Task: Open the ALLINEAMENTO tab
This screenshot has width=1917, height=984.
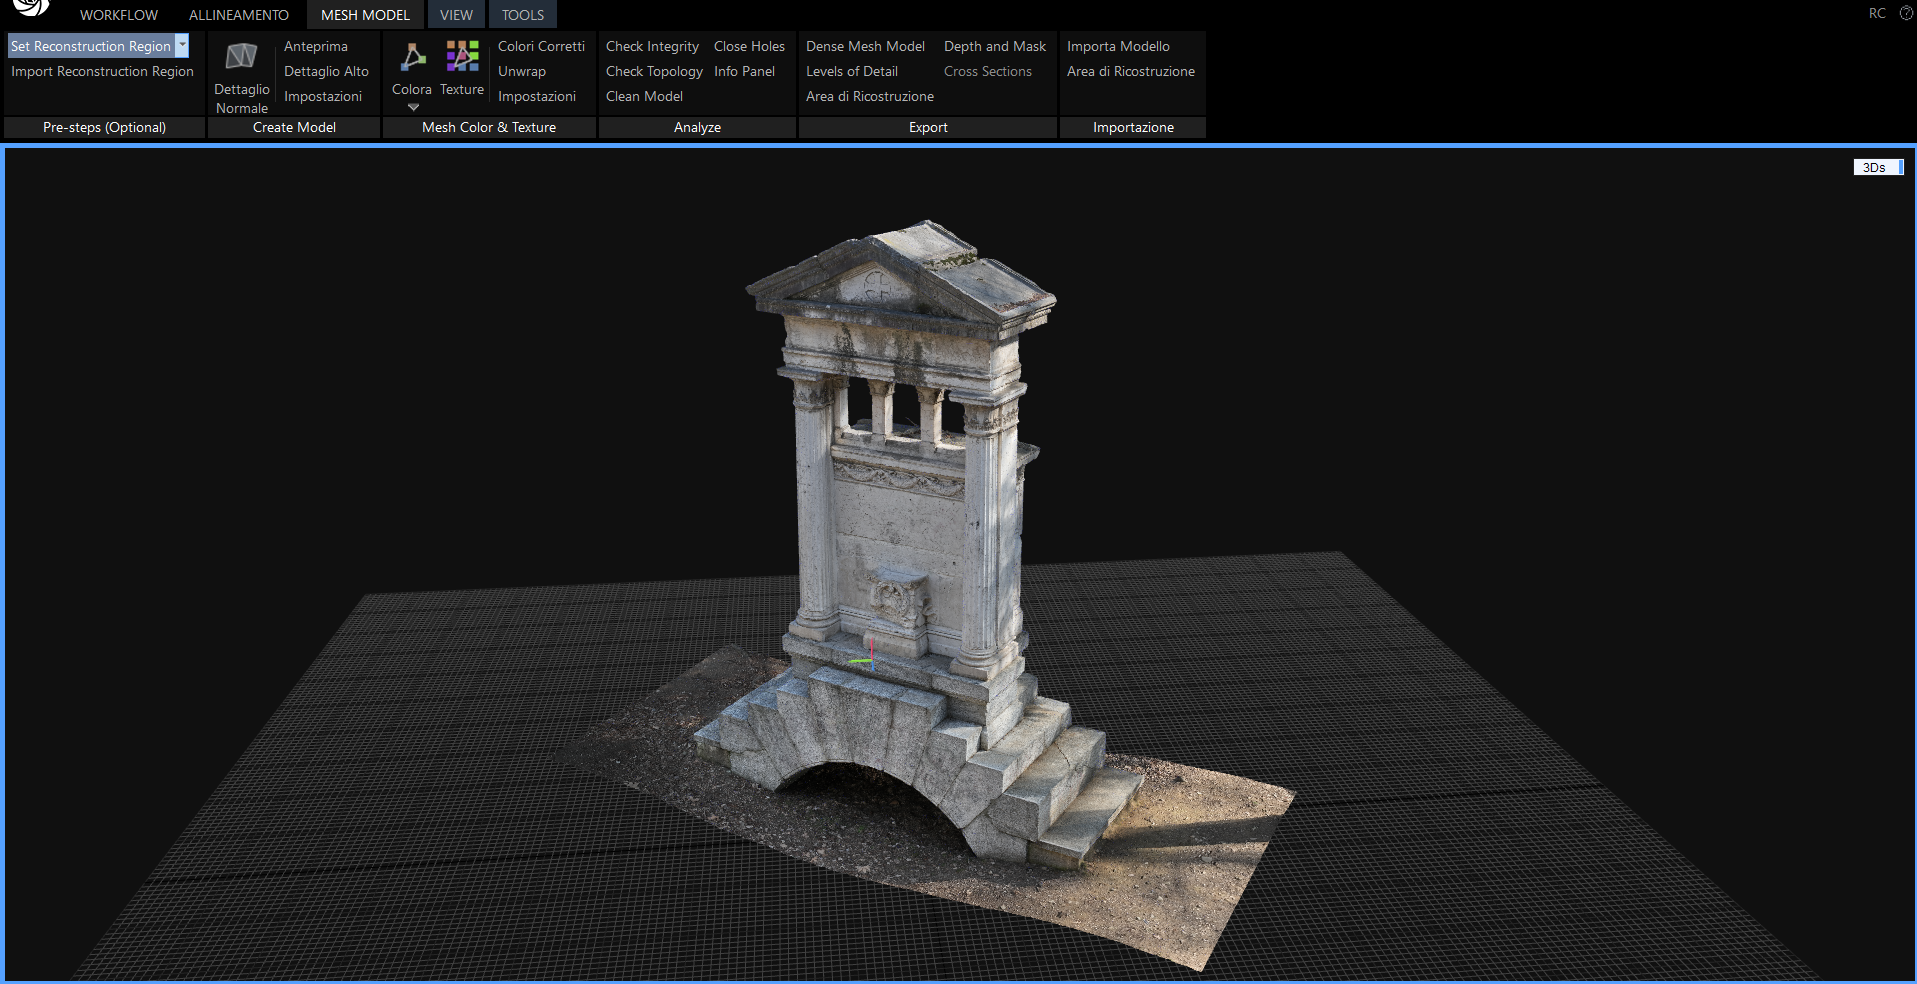Action: click(x=239, y=15)
